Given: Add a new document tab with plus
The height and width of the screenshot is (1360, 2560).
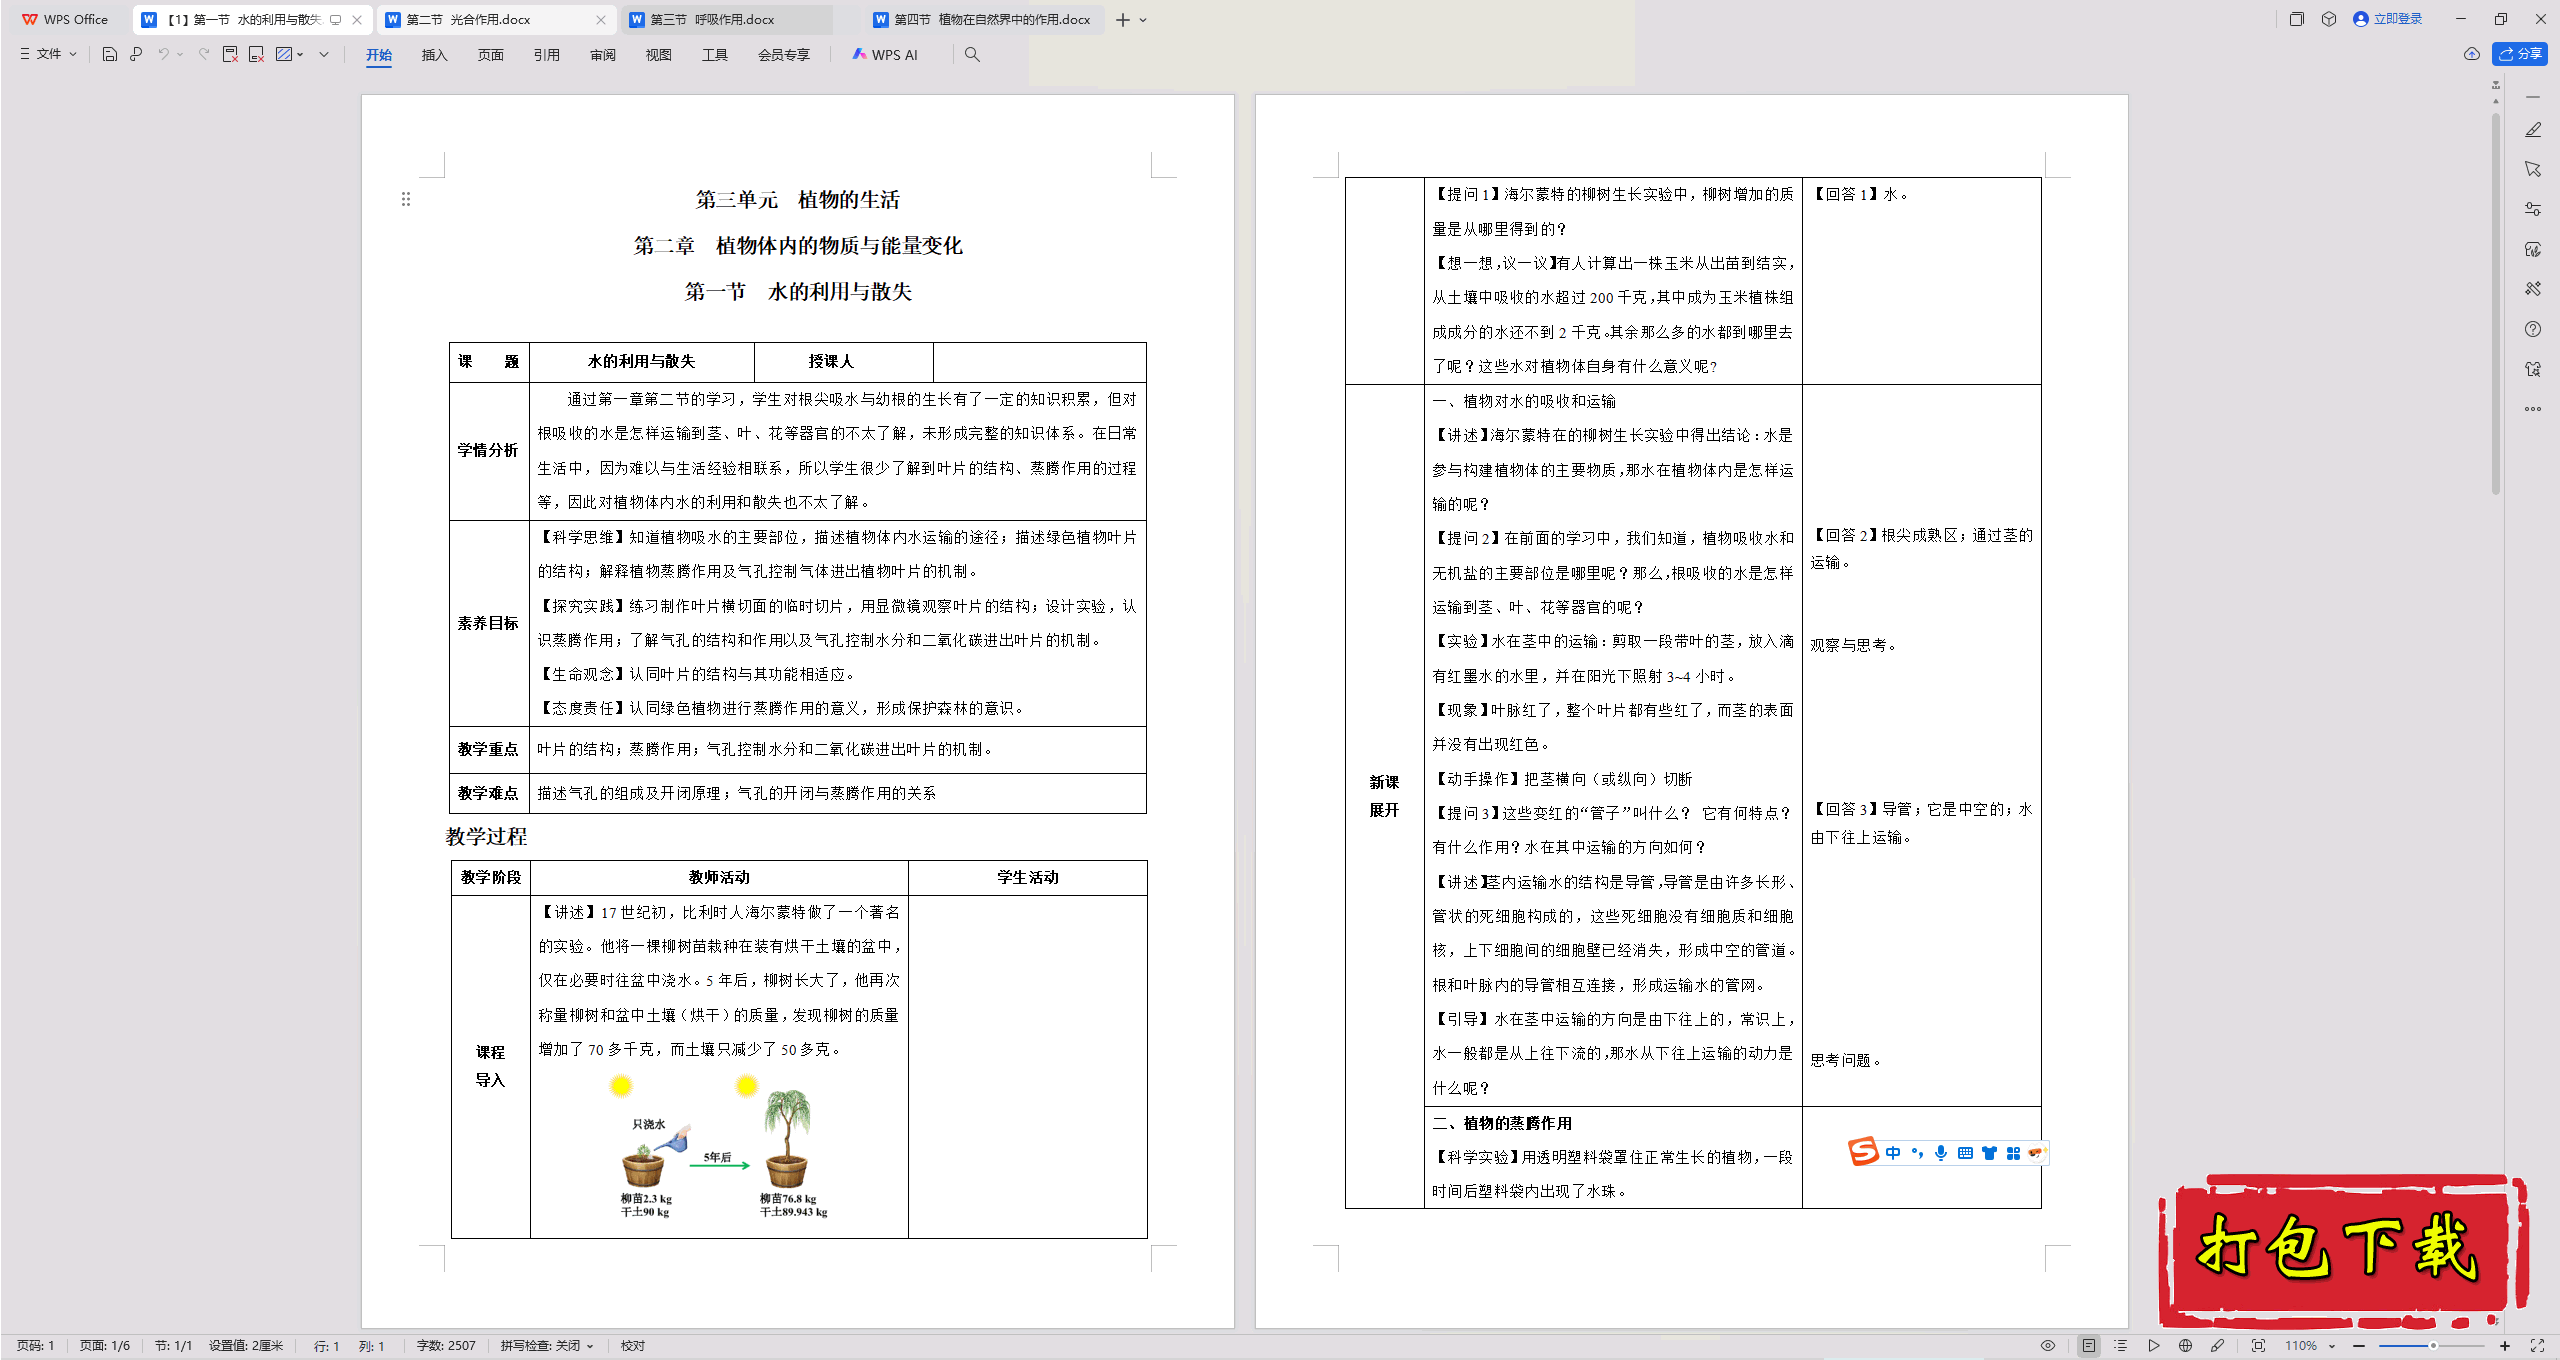Looking at the screenshot, I should point(1123,20).
